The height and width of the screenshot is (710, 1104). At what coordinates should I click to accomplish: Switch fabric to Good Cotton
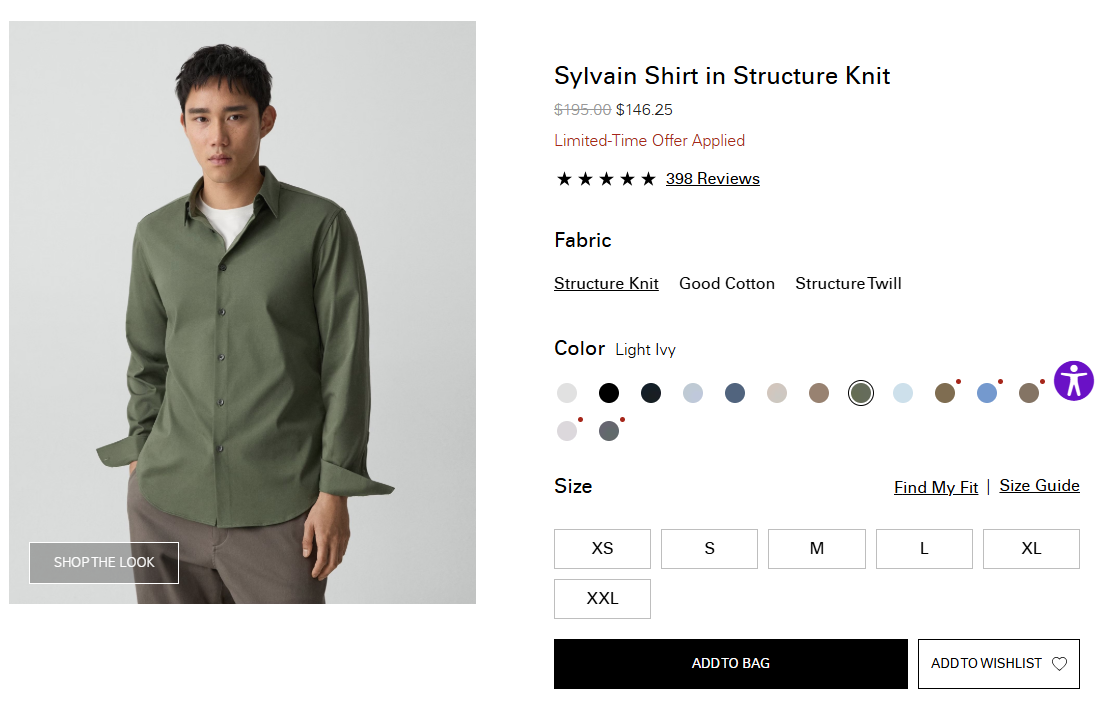coord(727,284)
